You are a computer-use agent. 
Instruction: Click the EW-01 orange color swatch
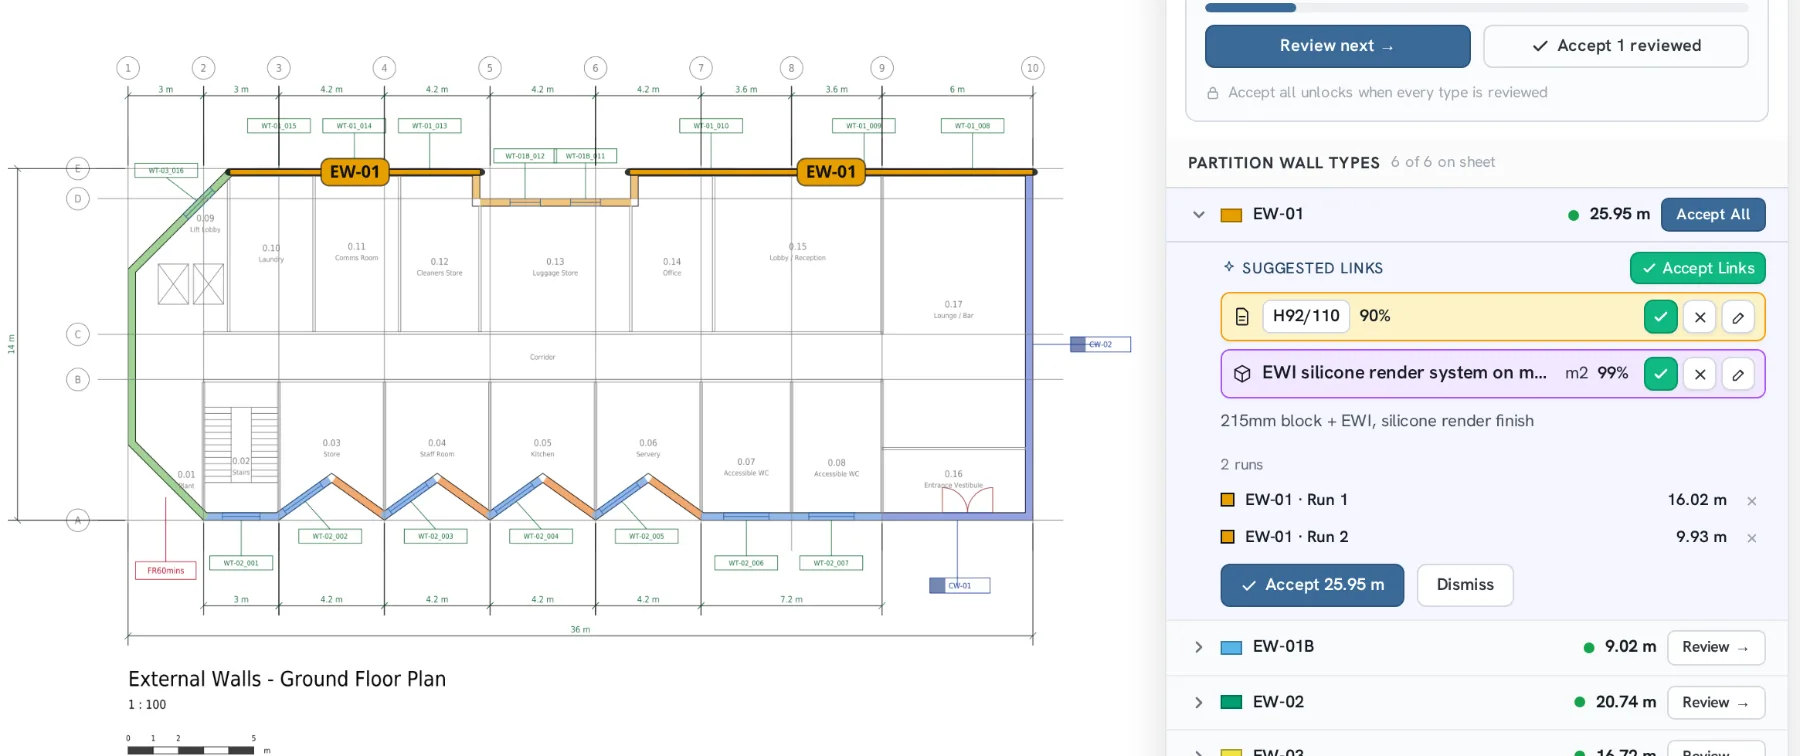pos(1231,215)
